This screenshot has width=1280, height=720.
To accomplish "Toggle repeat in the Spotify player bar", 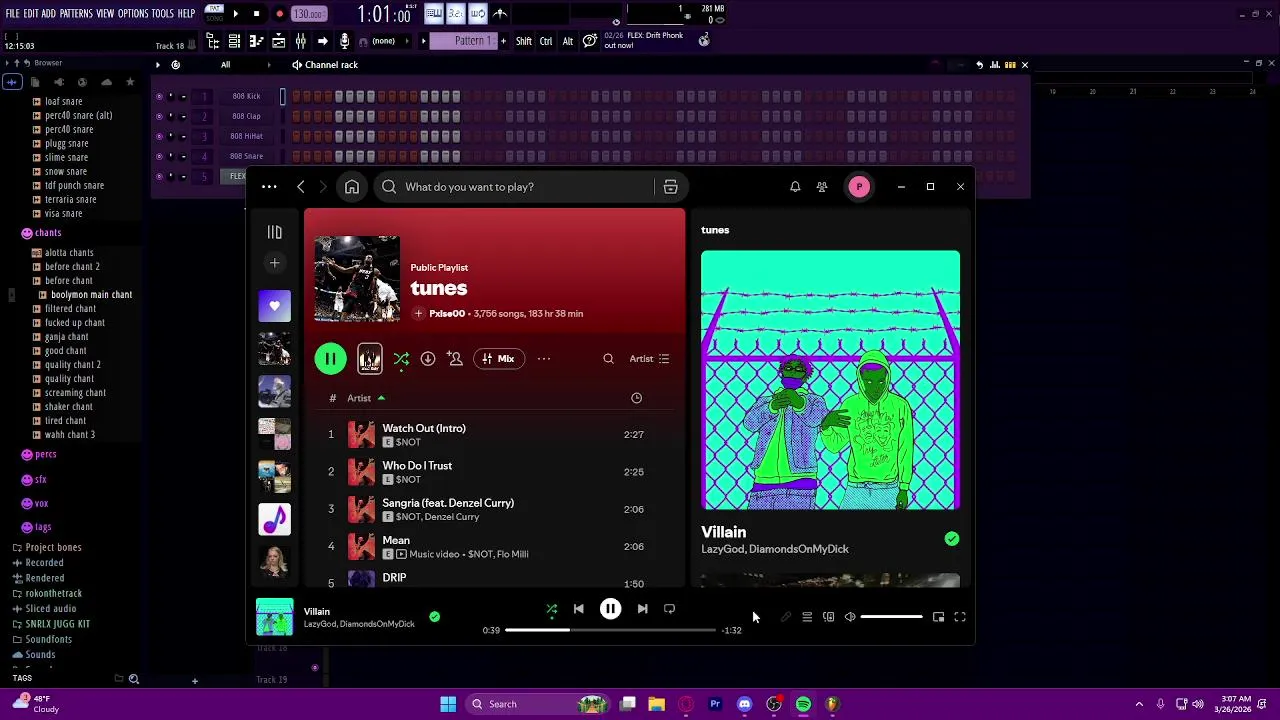I will pyautogui.click(x=669, y=608).
